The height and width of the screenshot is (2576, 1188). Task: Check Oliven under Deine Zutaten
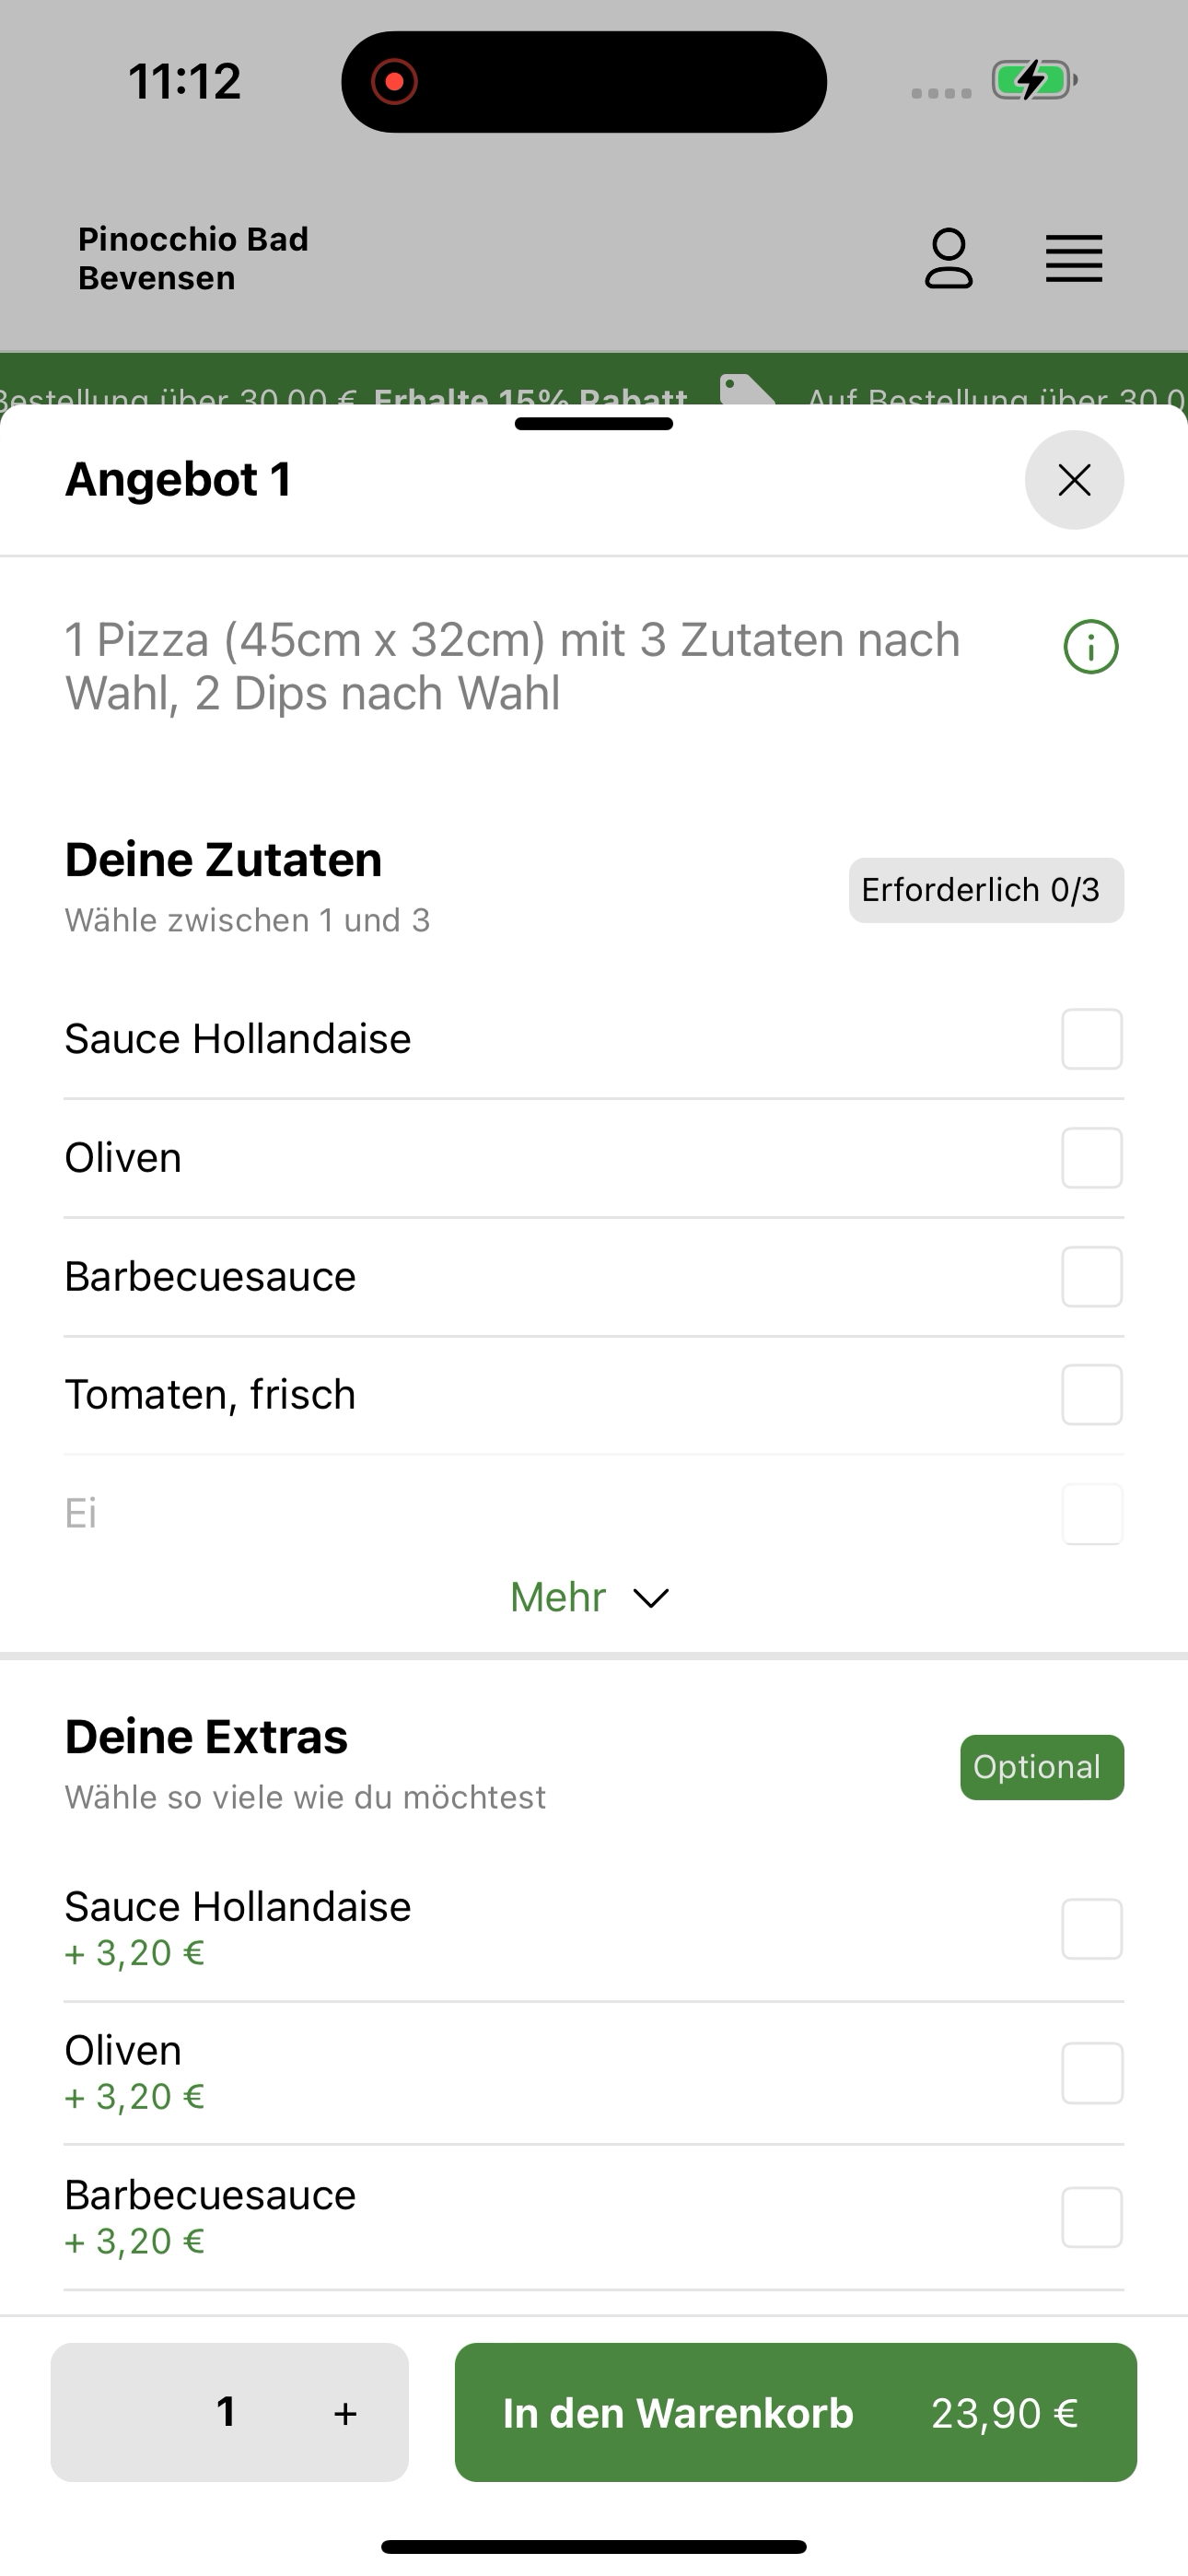point(1091,1158)
